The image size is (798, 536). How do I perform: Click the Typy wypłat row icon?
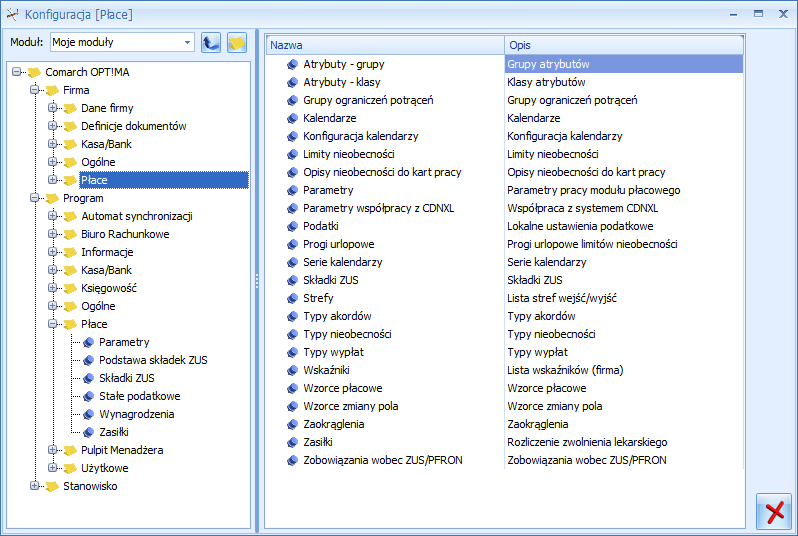292,352
